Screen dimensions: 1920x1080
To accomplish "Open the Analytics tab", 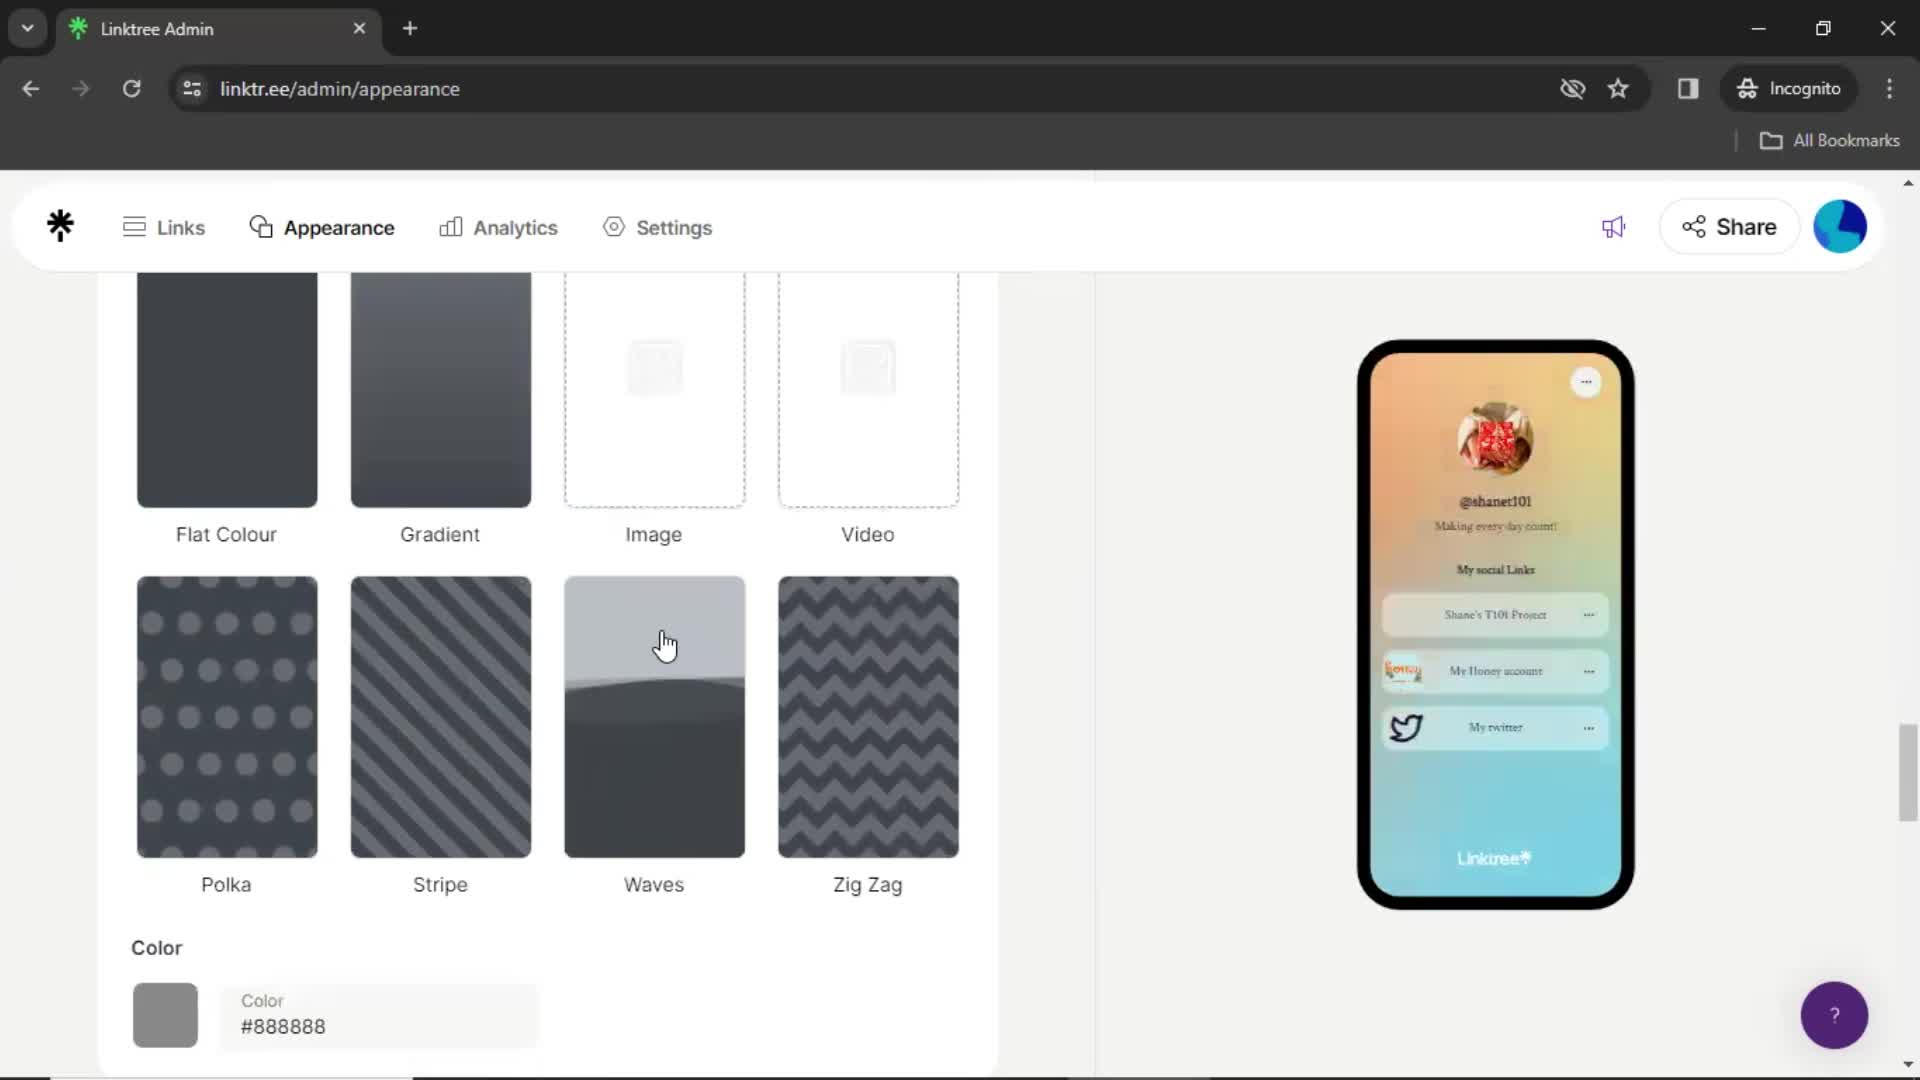I will (x=498, y=227).
